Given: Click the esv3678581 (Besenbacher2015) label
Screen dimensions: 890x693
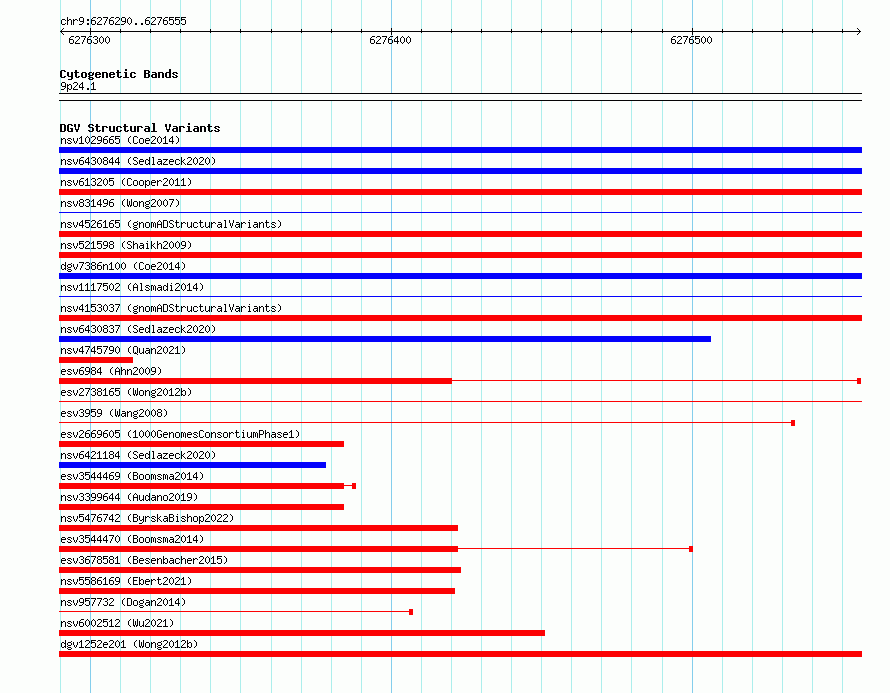Looking at the screenshot, I should tap(144, 560).
